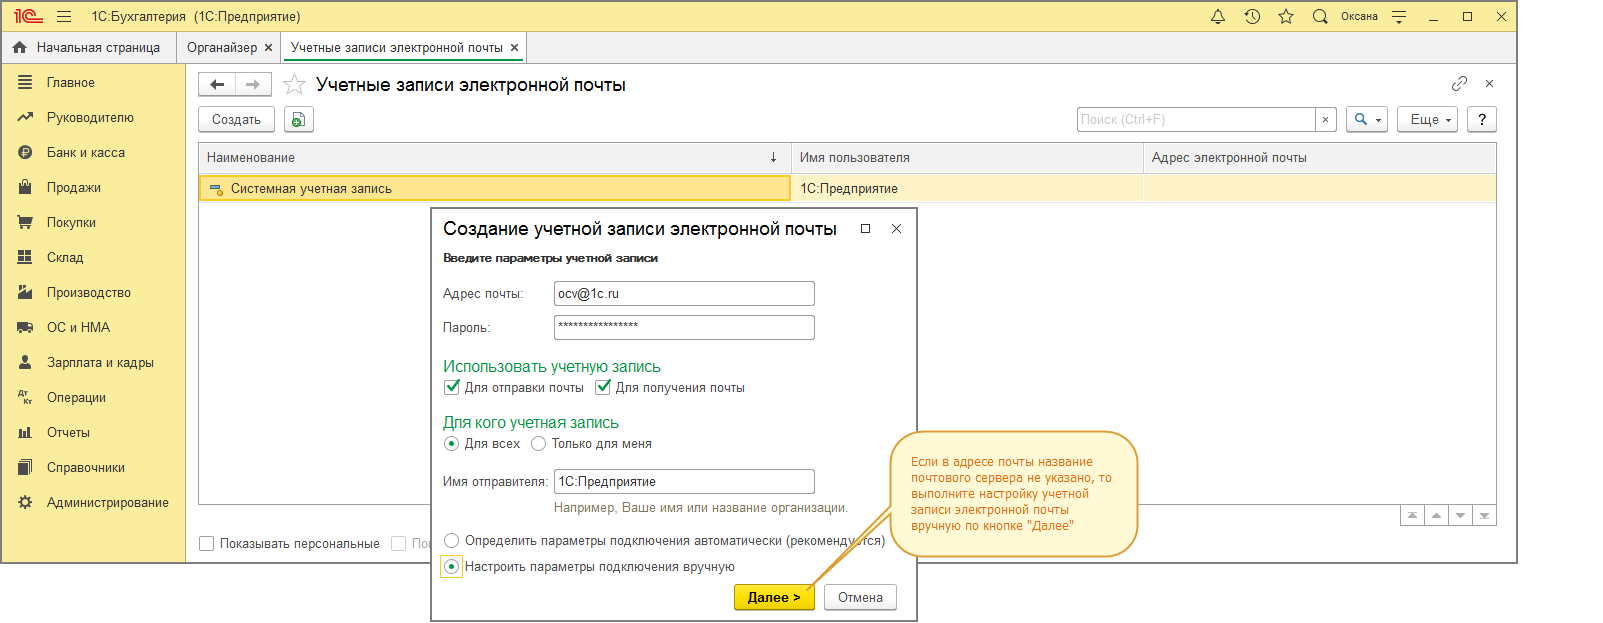
Task: Click the Отмена button
Action: [x=860, y=597]
